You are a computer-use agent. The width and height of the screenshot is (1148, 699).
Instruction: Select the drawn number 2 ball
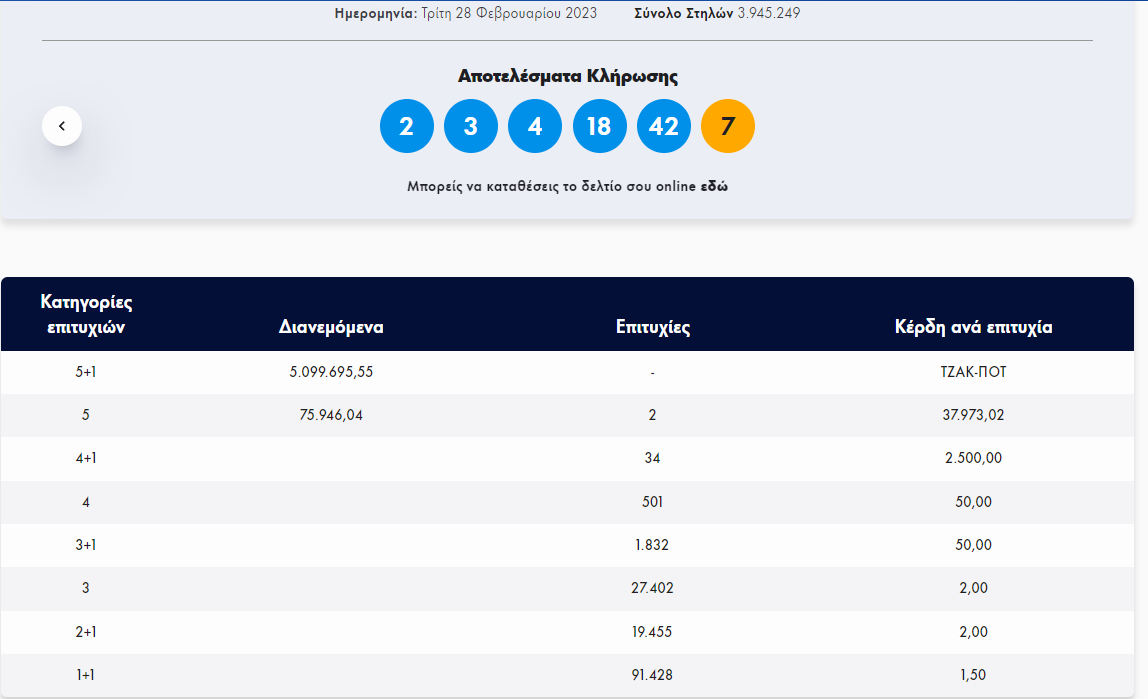click(x=406, y=126)
